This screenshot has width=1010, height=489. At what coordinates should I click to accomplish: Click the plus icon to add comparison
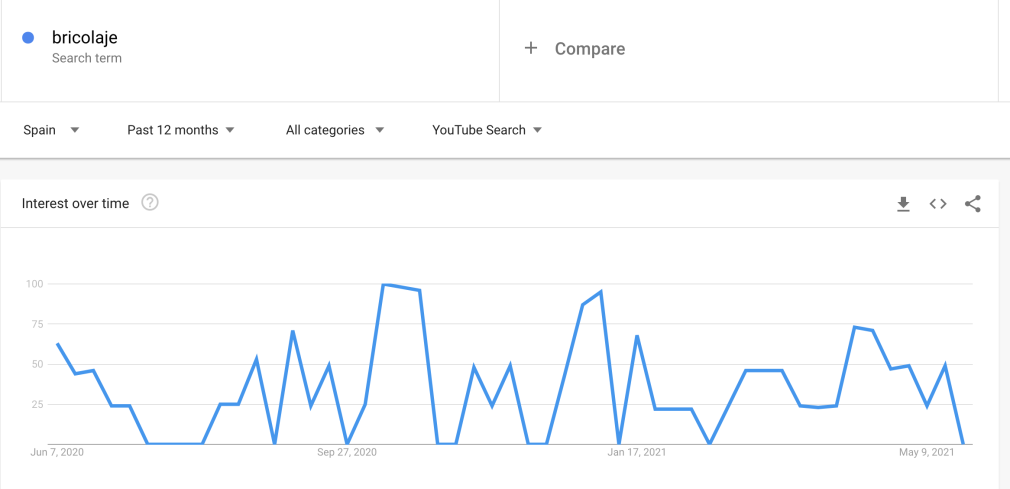(x=531, y=48)
